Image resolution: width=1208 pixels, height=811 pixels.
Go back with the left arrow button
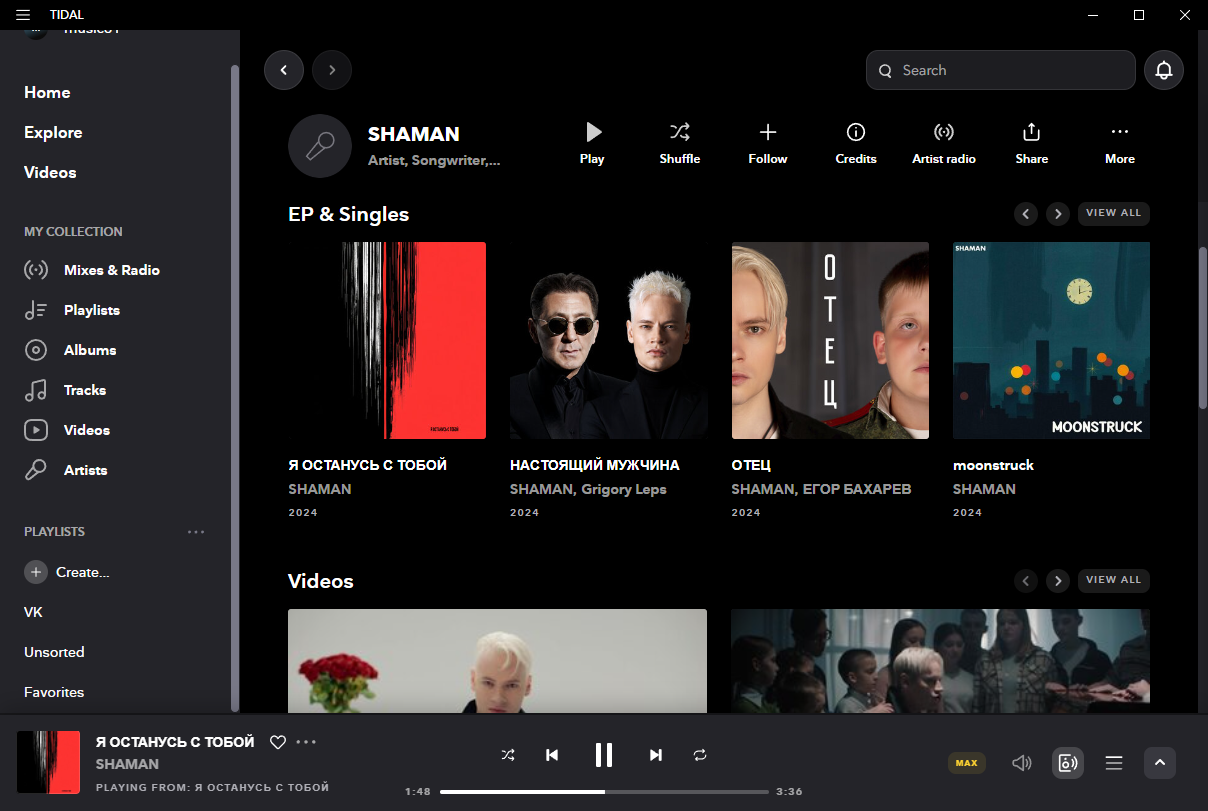(284, 70)
